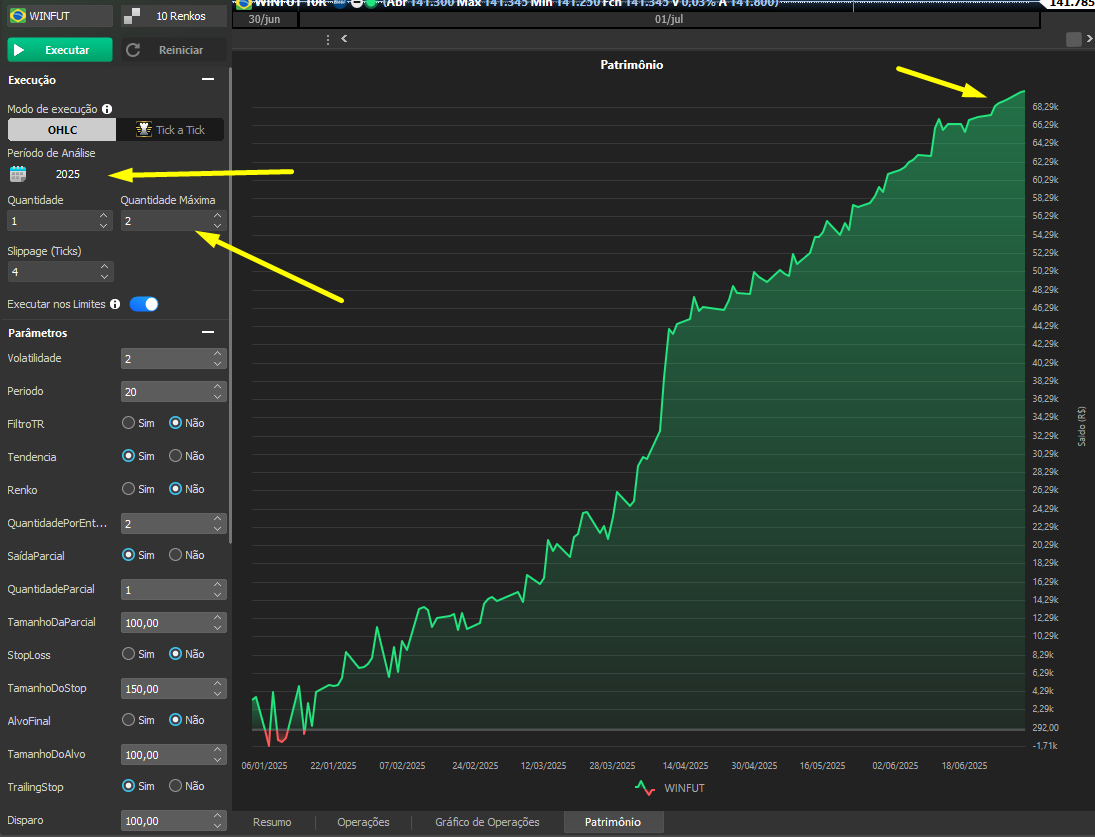Toggle the Executar nos Limites switch
The image size is (1095, 837).
144,304
